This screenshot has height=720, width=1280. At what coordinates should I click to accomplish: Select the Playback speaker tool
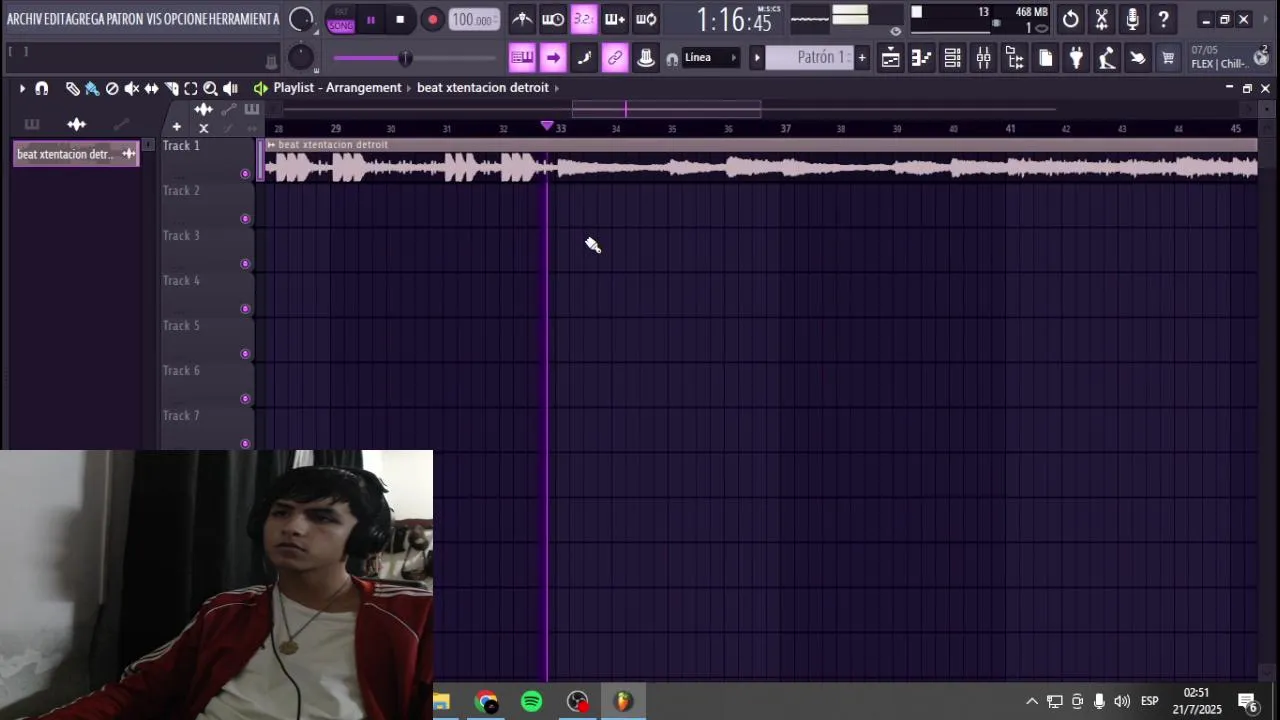[x=230, y=88]
